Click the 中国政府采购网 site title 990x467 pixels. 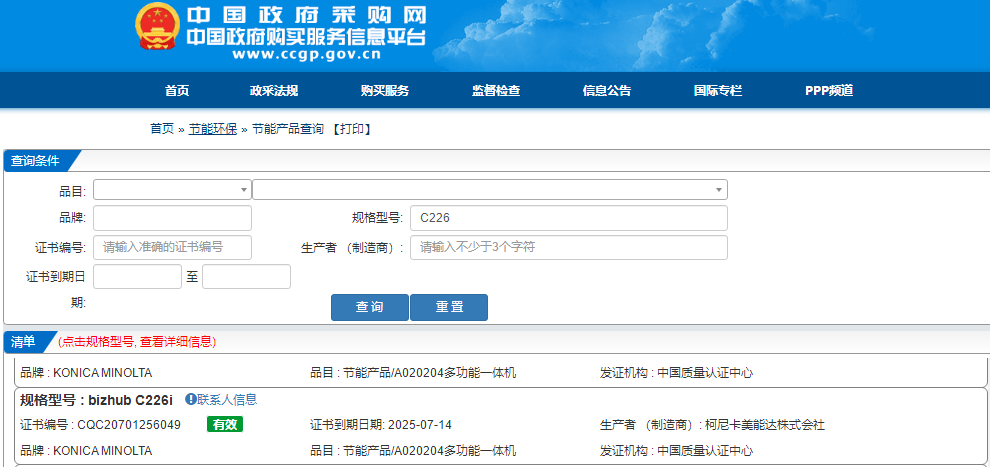306,15
